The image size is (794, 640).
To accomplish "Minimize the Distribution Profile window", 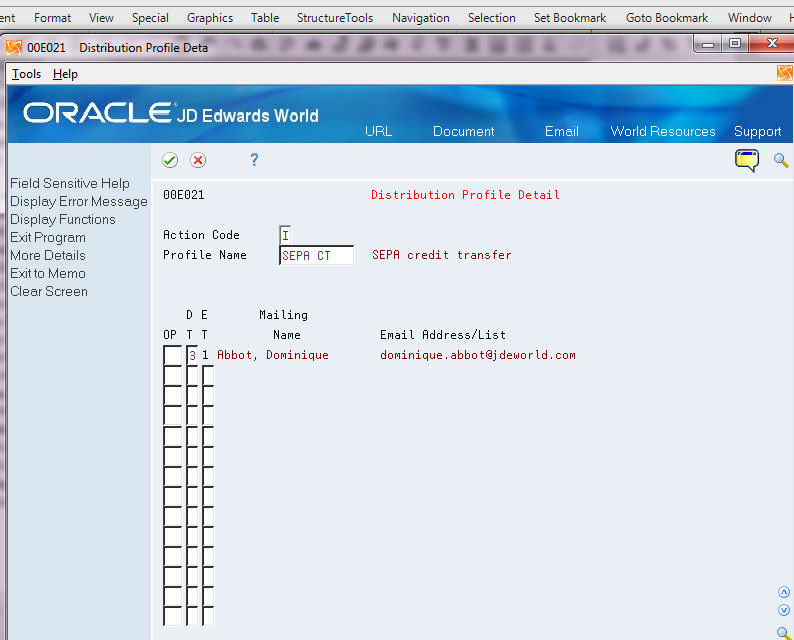I will [x=708, y=45].
